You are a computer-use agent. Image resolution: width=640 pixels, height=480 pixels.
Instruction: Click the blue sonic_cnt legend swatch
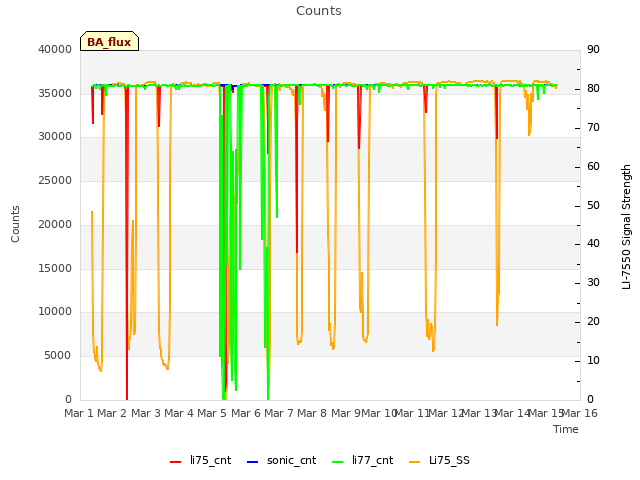(253, 462)
